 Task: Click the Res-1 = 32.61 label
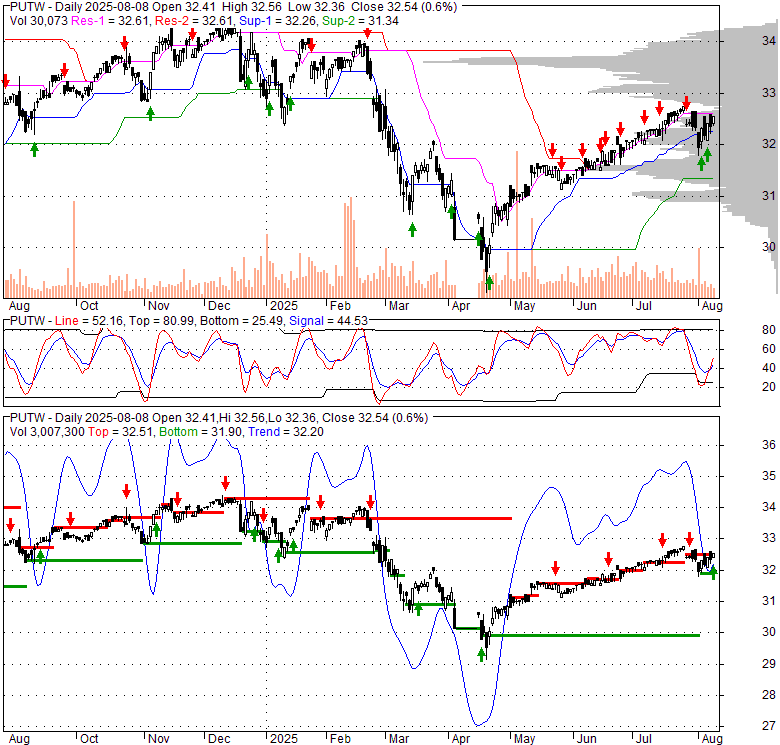pyautogui.click(x=111, y=21)
